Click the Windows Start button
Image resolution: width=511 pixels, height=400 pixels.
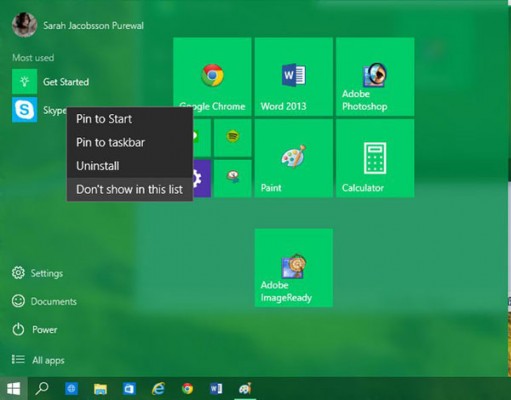click(x=14, y=389)
